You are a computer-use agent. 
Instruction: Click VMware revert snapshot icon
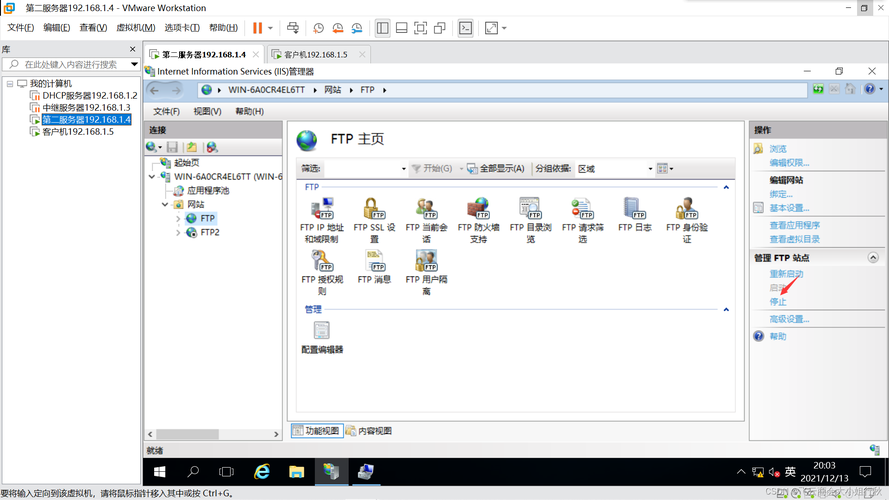[338, 28]
